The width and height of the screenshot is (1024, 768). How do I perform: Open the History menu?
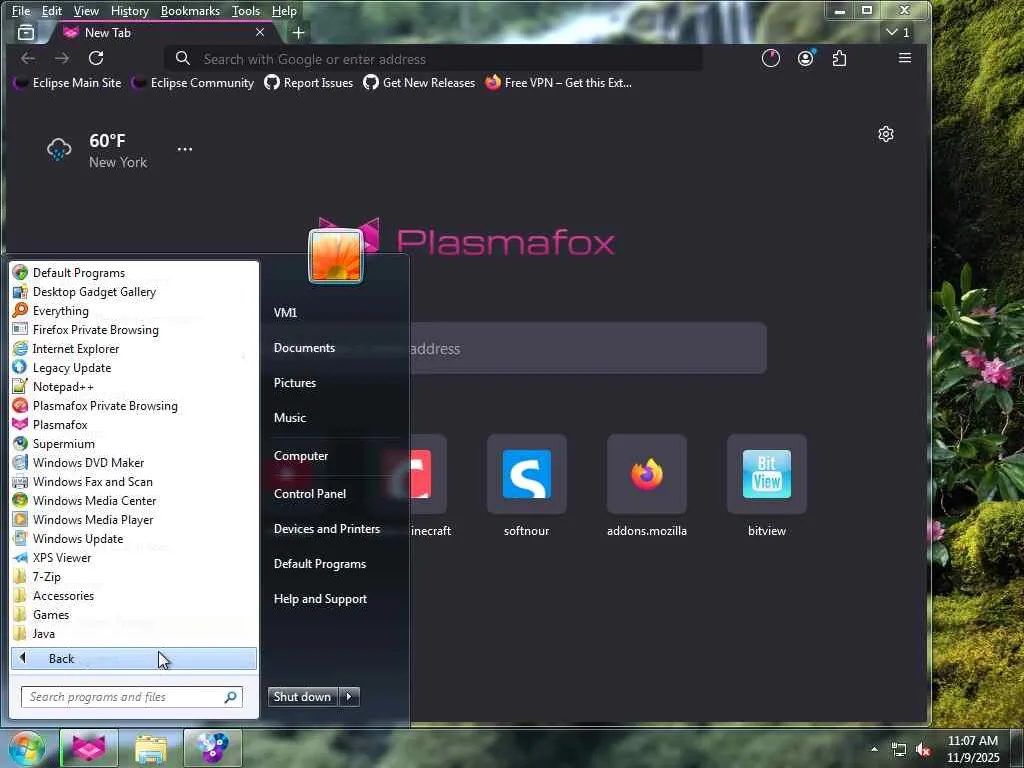(129, 10)
